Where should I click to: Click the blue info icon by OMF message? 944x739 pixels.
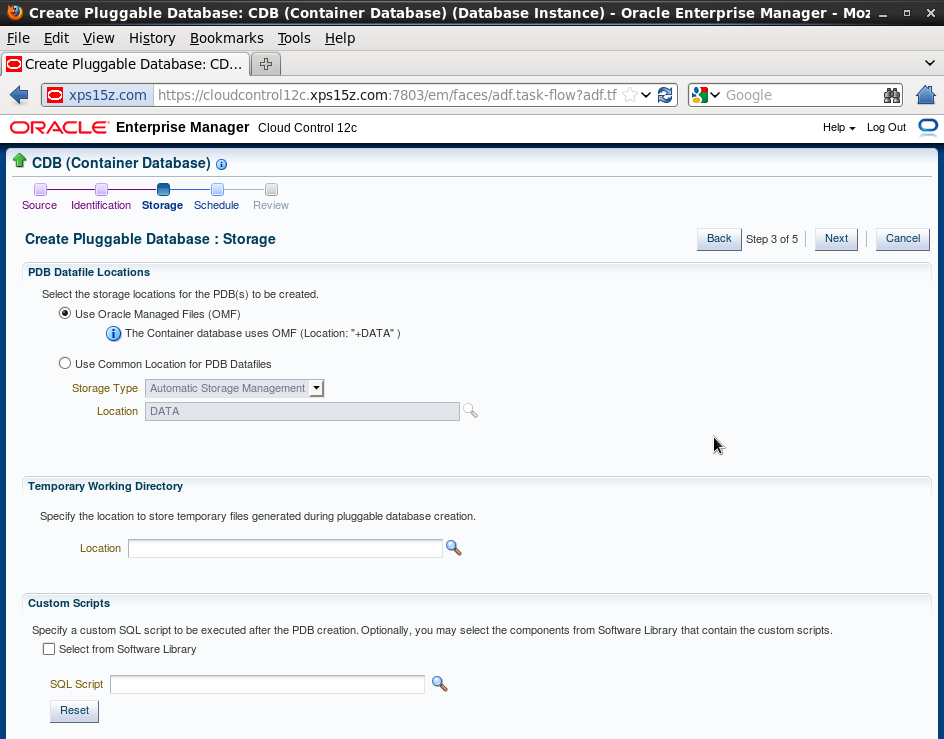coord(113,334)
